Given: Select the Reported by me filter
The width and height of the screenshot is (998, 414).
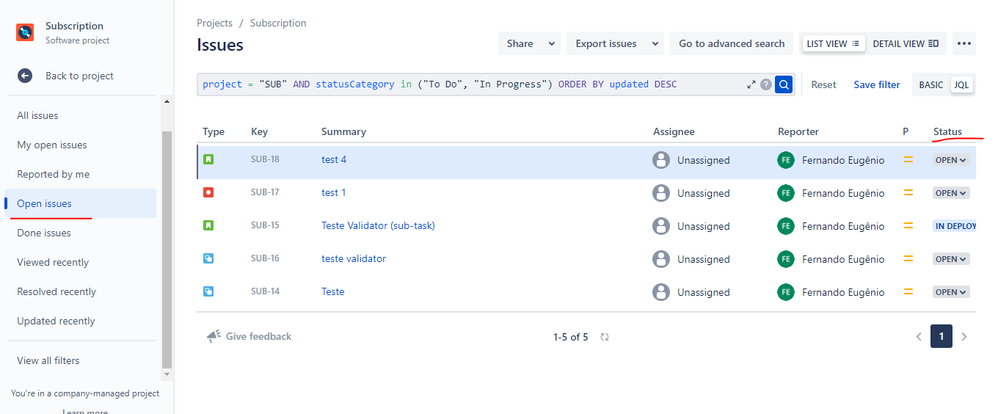Looking at the screenshot, I should pyautogui.click(x=80, y=174).
